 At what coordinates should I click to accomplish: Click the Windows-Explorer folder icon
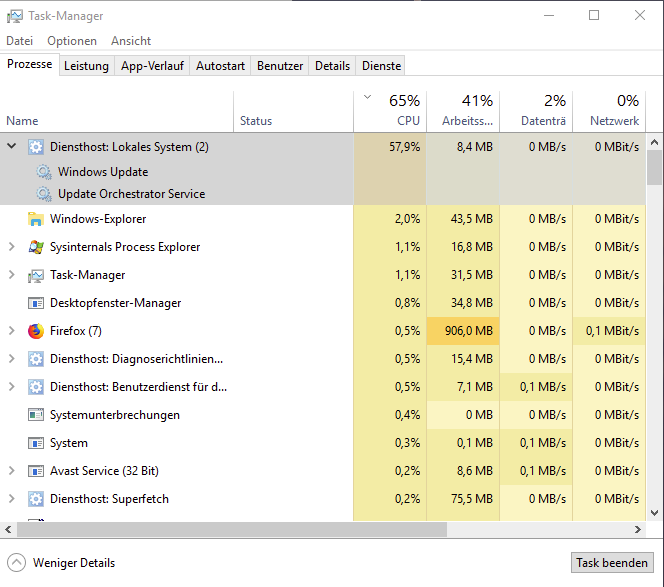pos(36,219)
